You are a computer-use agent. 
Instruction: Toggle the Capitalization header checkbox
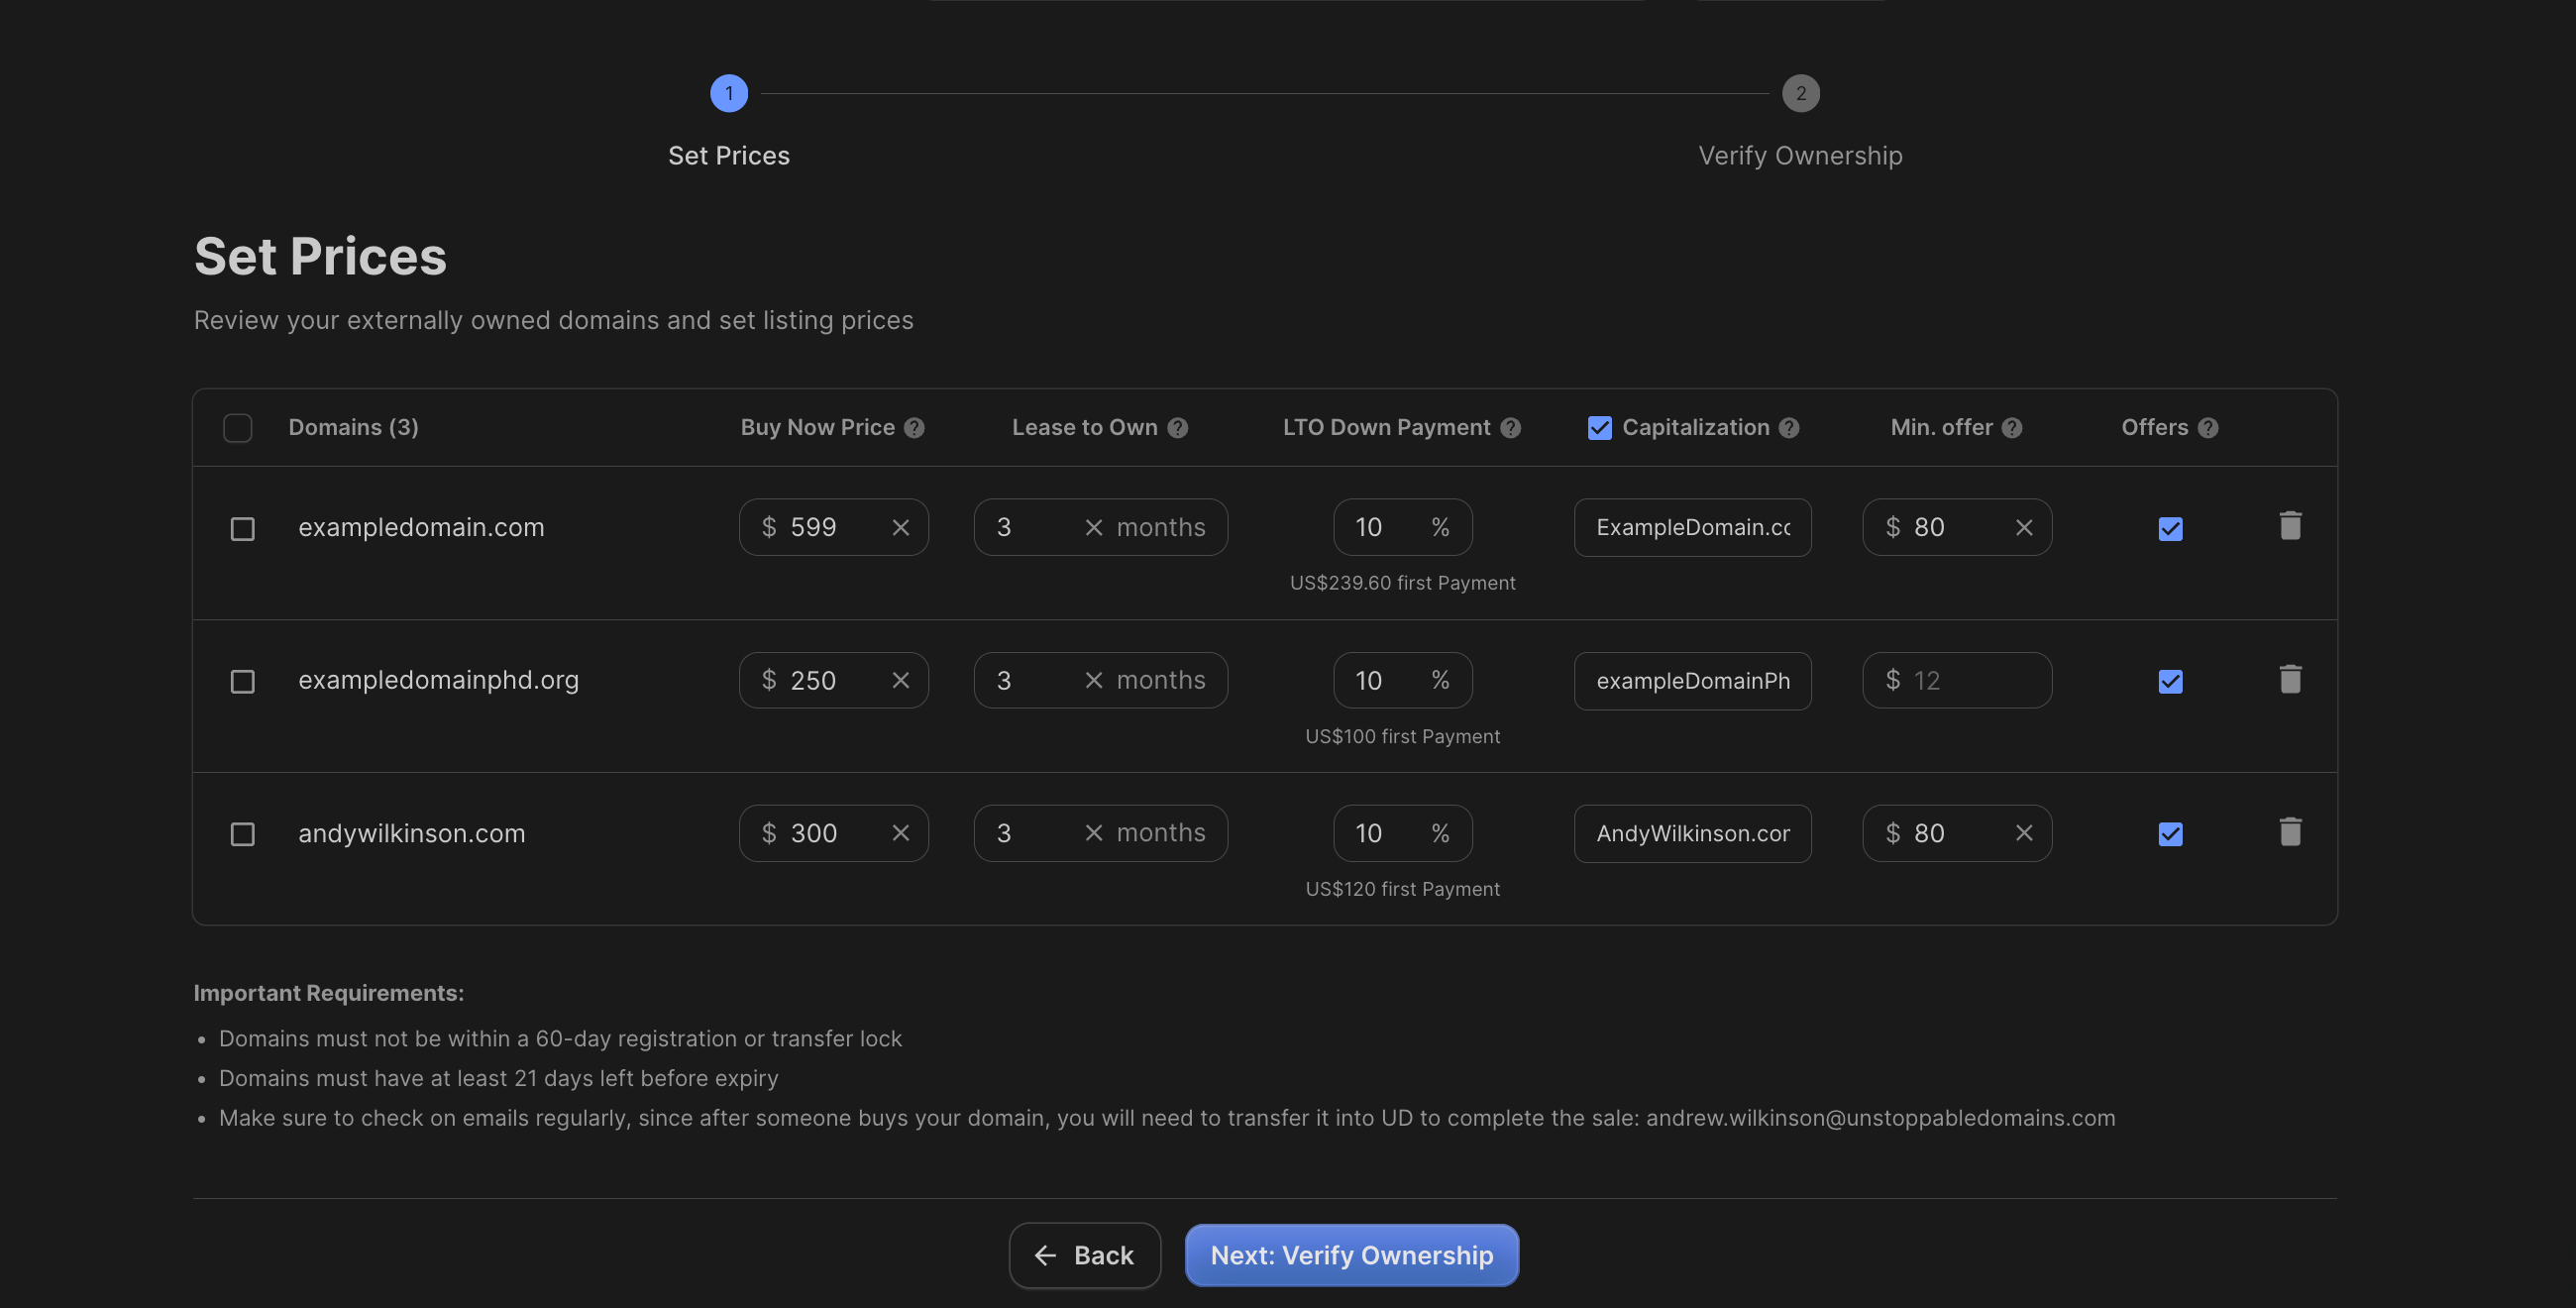(x=1599, y=428)
